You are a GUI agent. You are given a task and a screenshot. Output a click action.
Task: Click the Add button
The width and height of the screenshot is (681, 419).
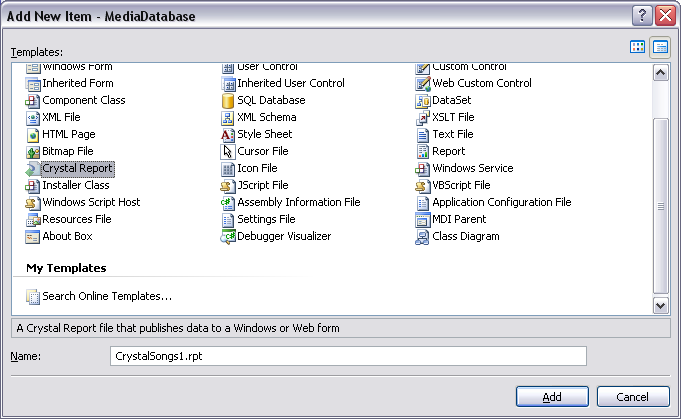(552, 397)
